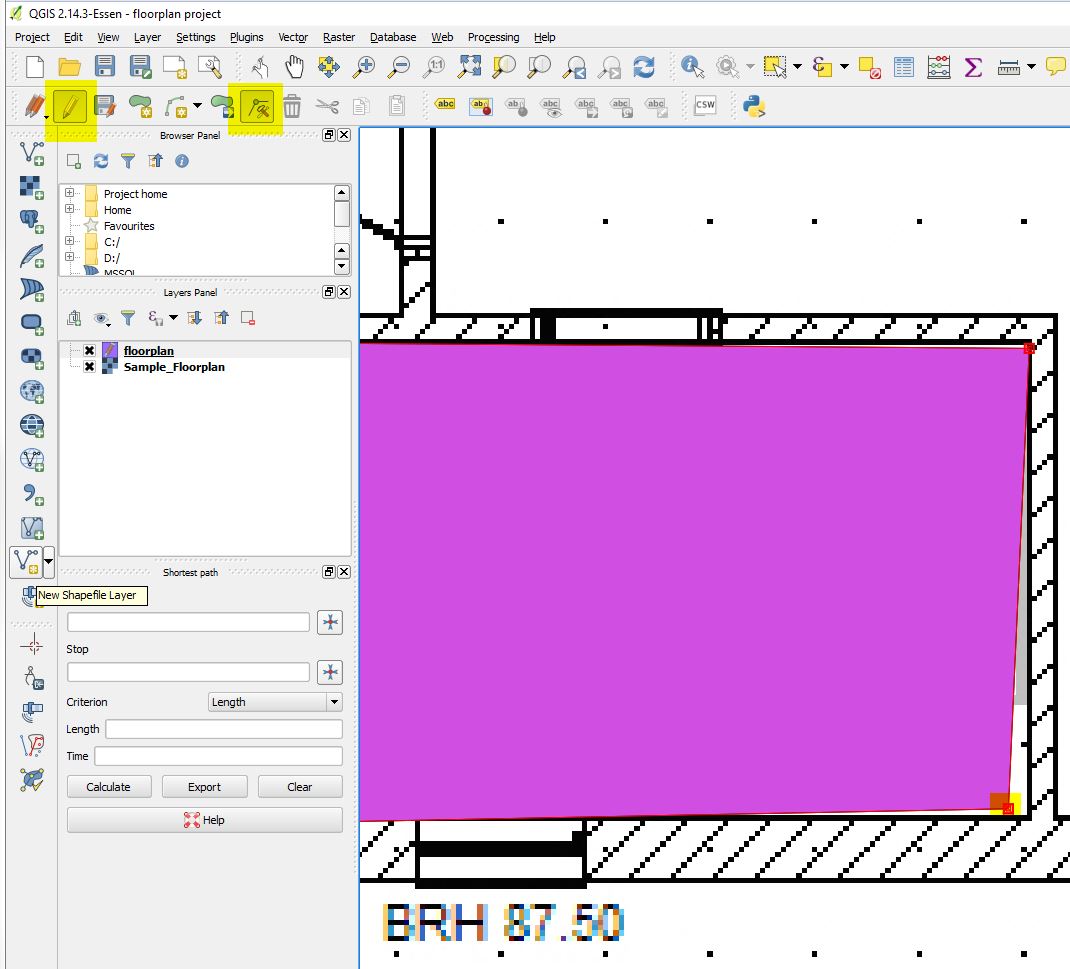Viewport: 1070px width, 969px height.
Task: Expand the C:/ drive node
Action: coord(70,241)
